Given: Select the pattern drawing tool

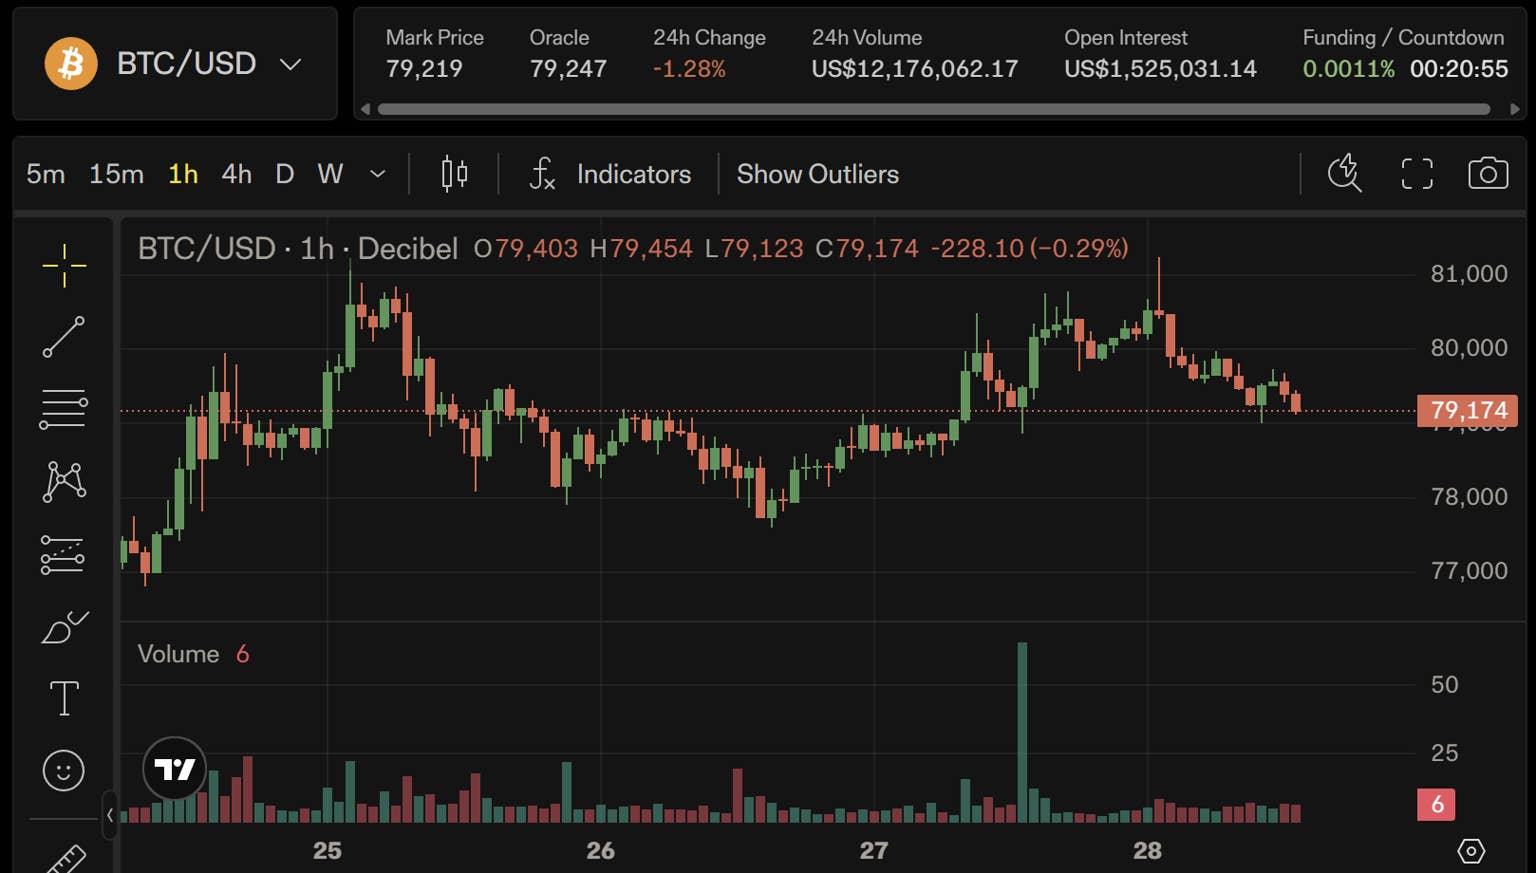Looking at the screenshot, I should pyautogui.click(x=64, y=481).
